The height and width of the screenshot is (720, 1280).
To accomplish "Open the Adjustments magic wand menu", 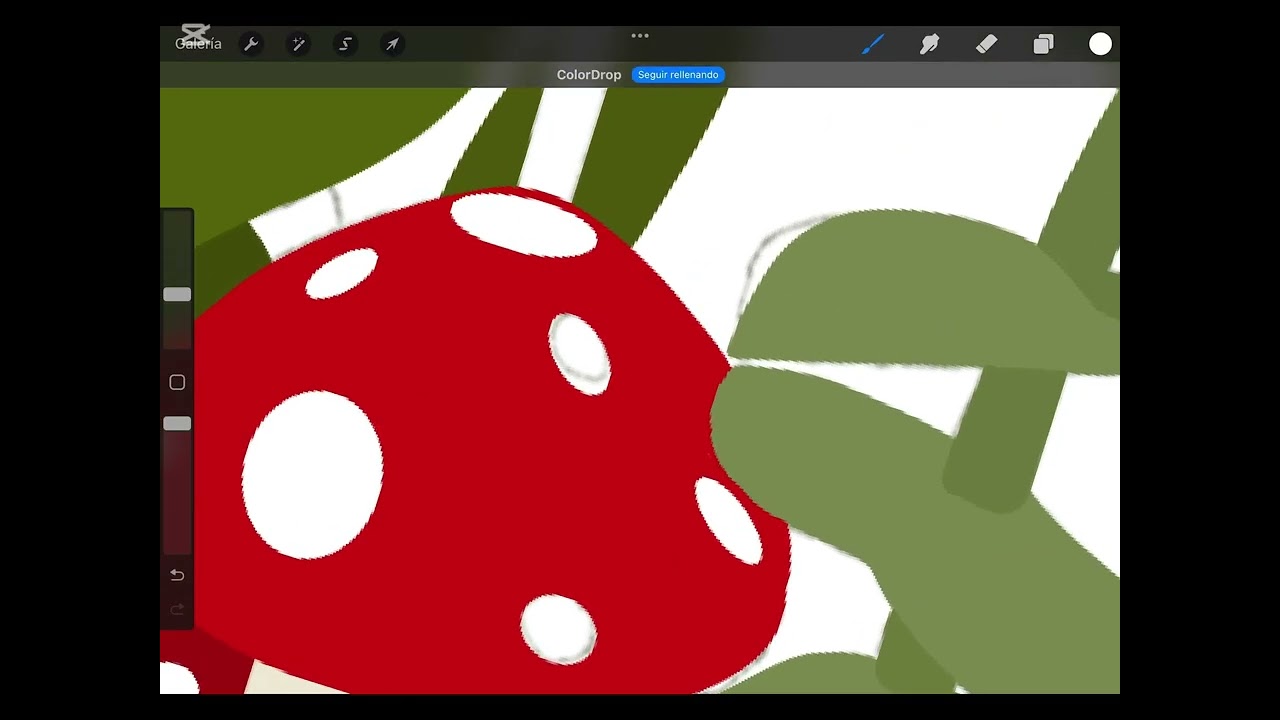I will click(x=298, y=44).
